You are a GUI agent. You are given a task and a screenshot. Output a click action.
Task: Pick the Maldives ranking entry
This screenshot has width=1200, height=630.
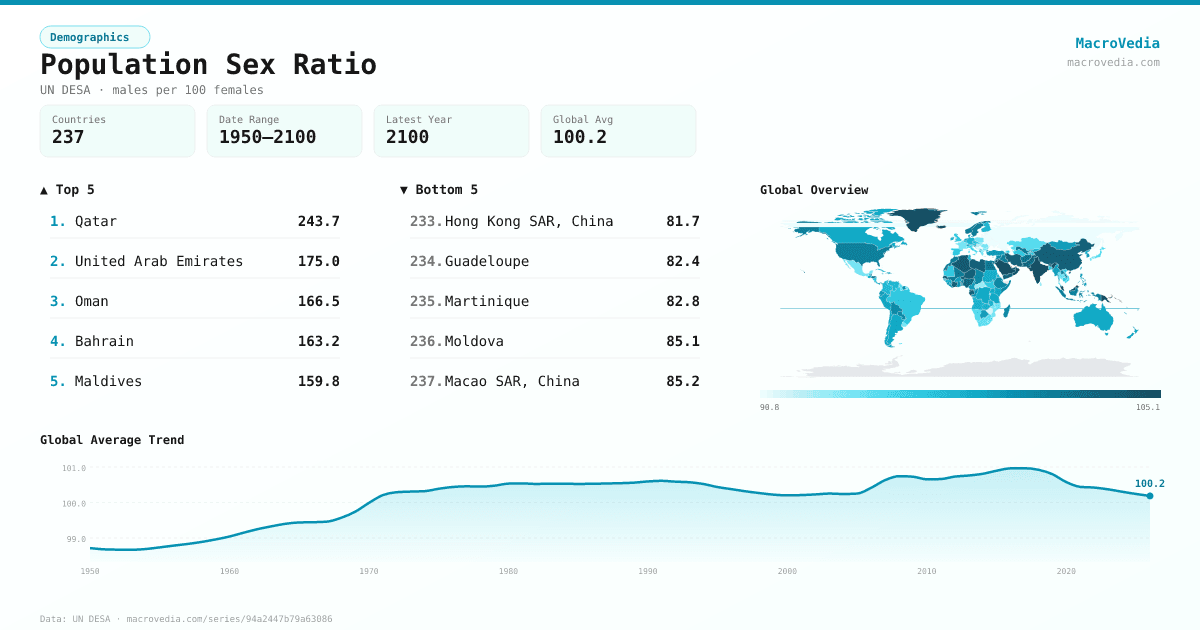pos(195,381)
